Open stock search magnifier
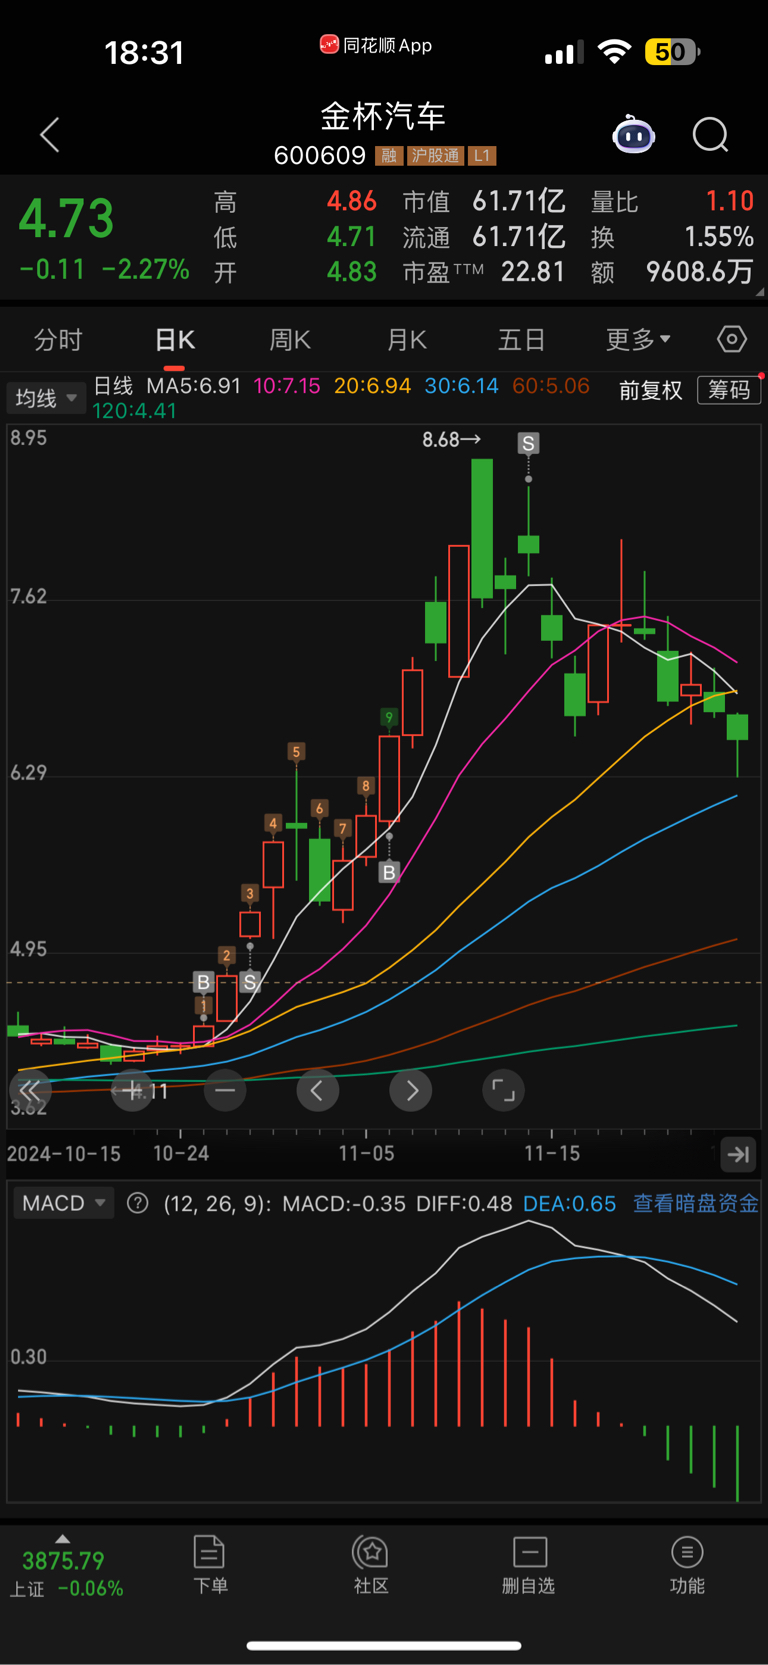Viewport: 768px width, 1665px height. 711,134
